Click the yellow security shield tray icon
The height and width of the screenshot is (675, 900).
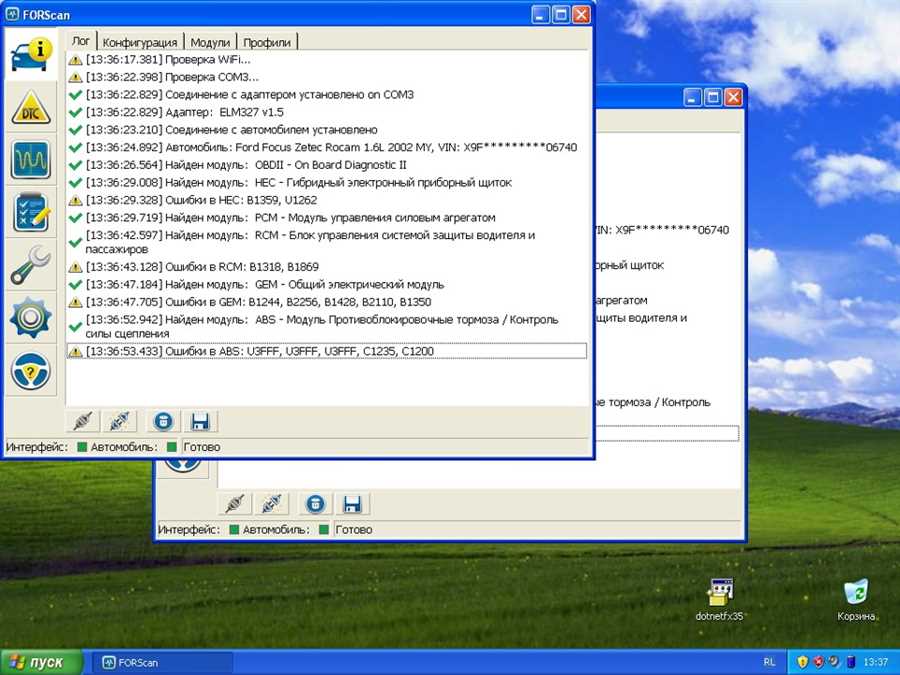[802, 662]
